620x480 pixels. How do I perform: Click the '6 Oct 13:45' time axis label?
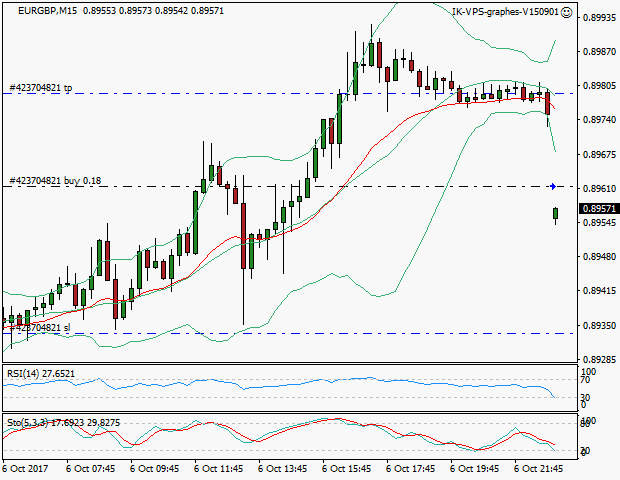(x=283, y=469)
